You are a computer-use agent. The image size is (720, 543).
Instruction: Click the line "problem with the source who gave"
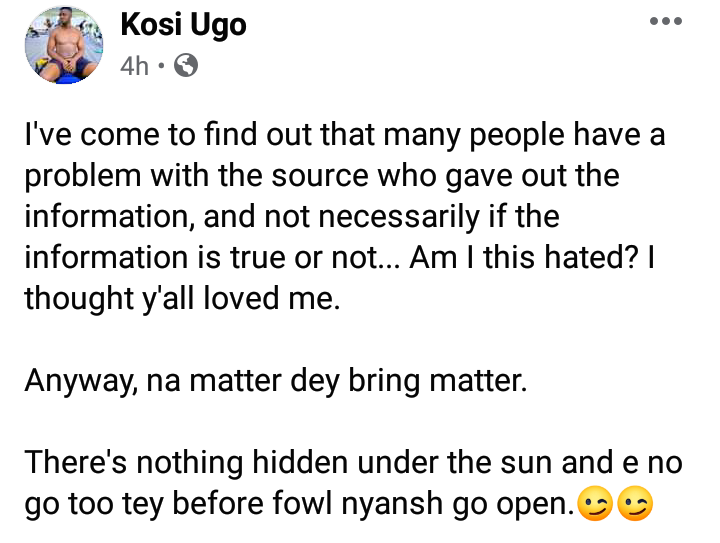pos(322,176)
